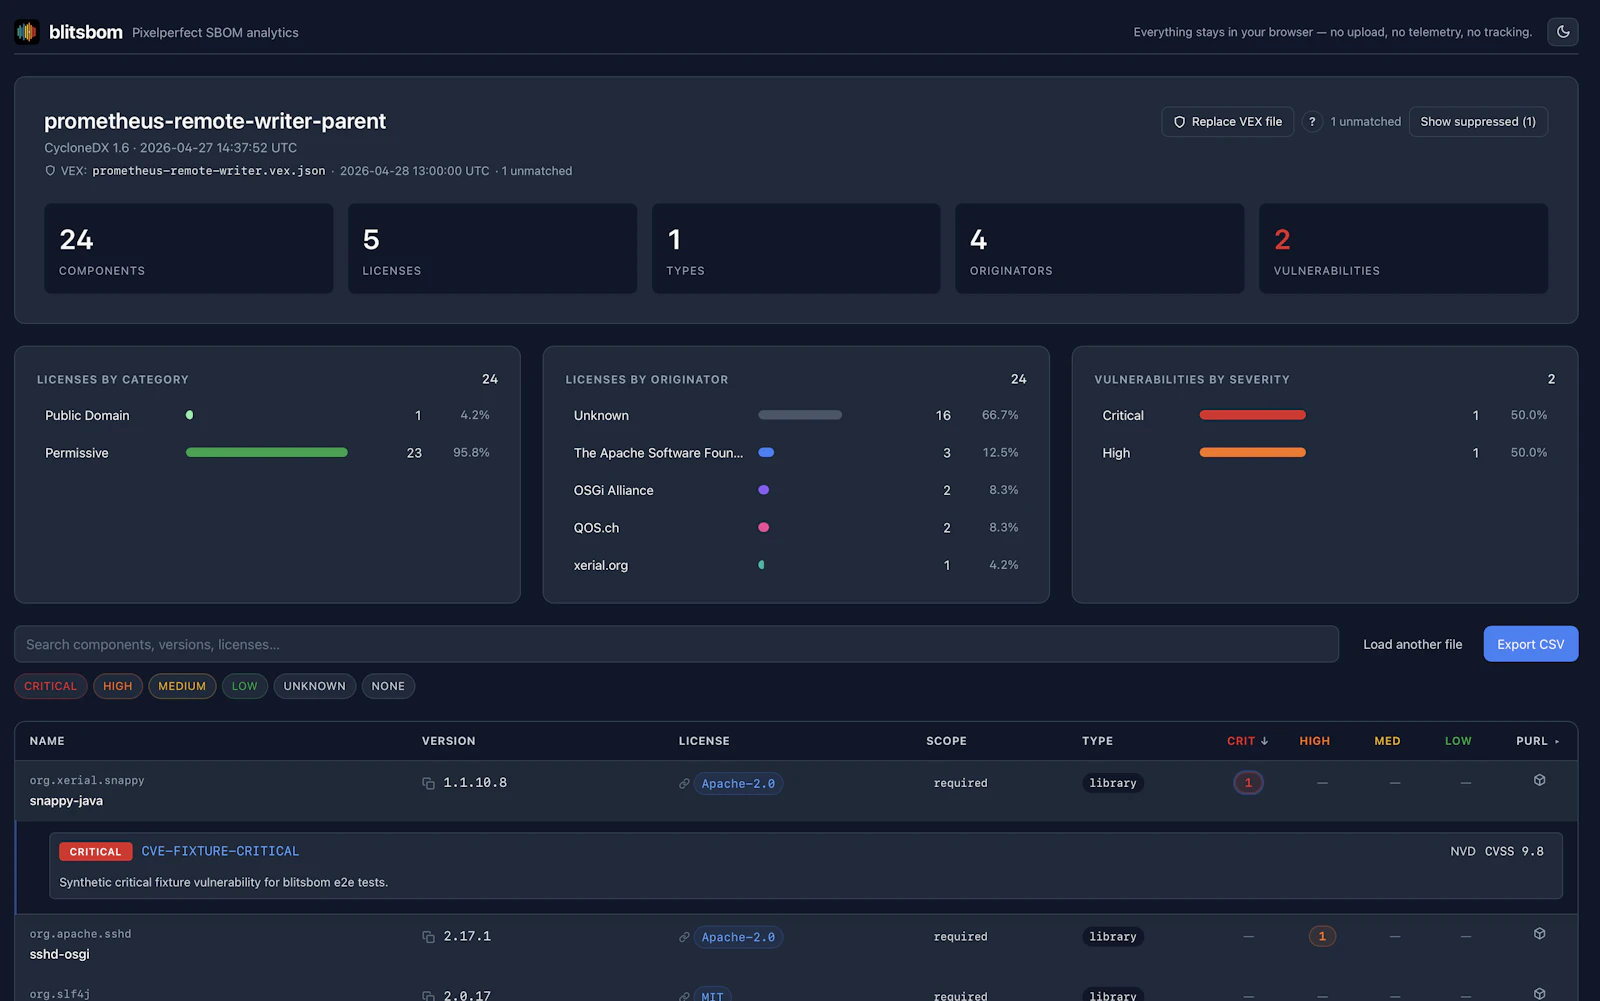The width and height of the screenshot is (1600, 1001).
Task: Click the Unknown originator gray bar
Action: [800, 415]
